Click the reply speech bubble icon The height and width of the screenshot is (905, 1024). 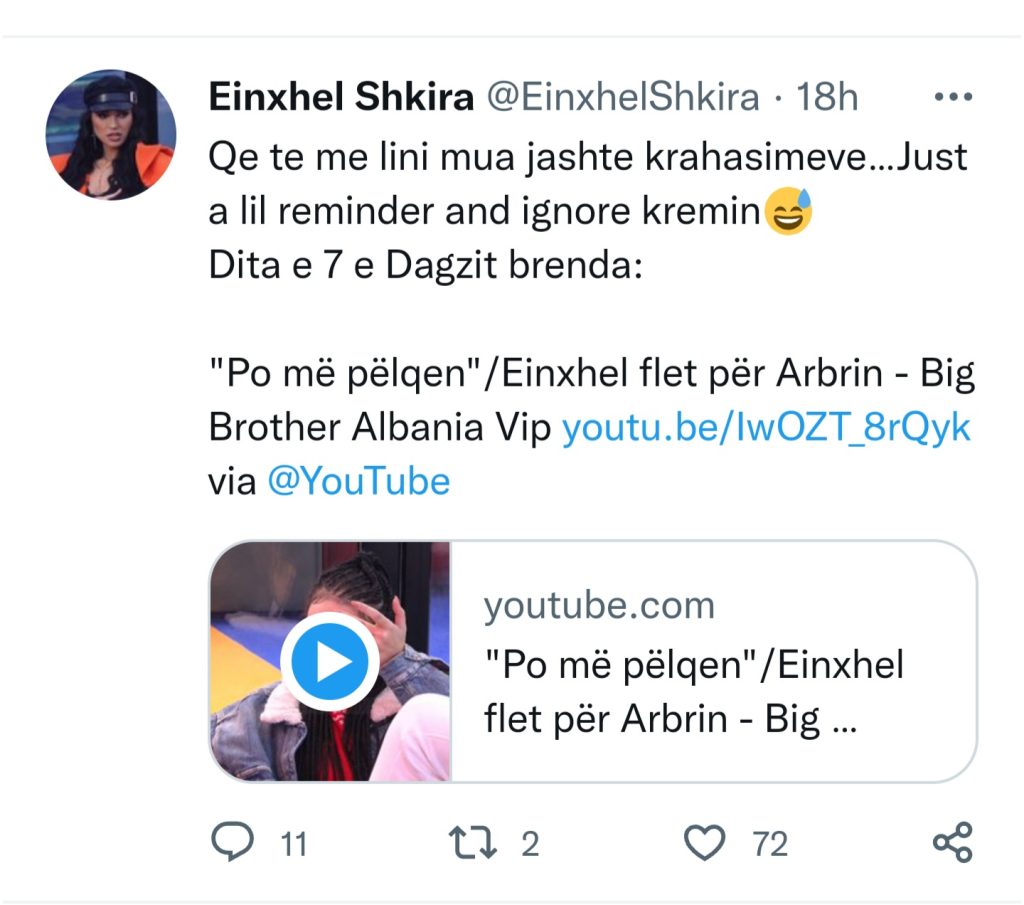[x=234, y=843]
